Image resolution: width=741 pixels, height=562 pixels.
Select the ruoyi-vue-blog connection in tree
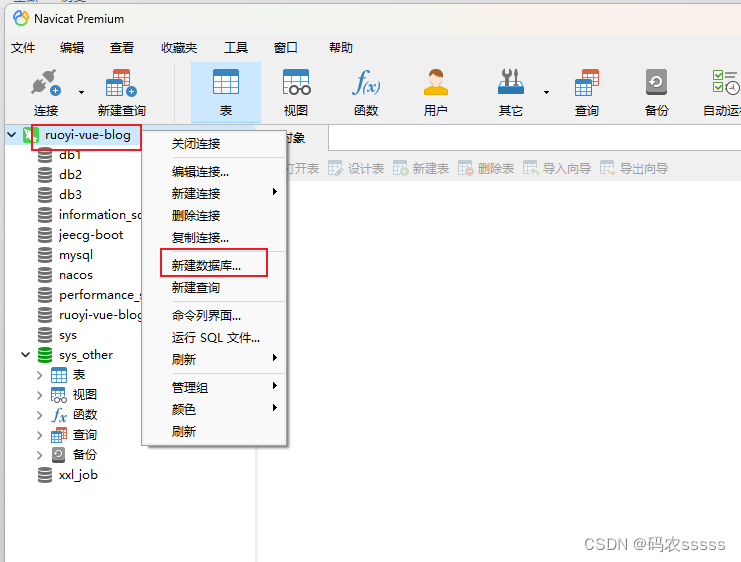click(87, 135)
